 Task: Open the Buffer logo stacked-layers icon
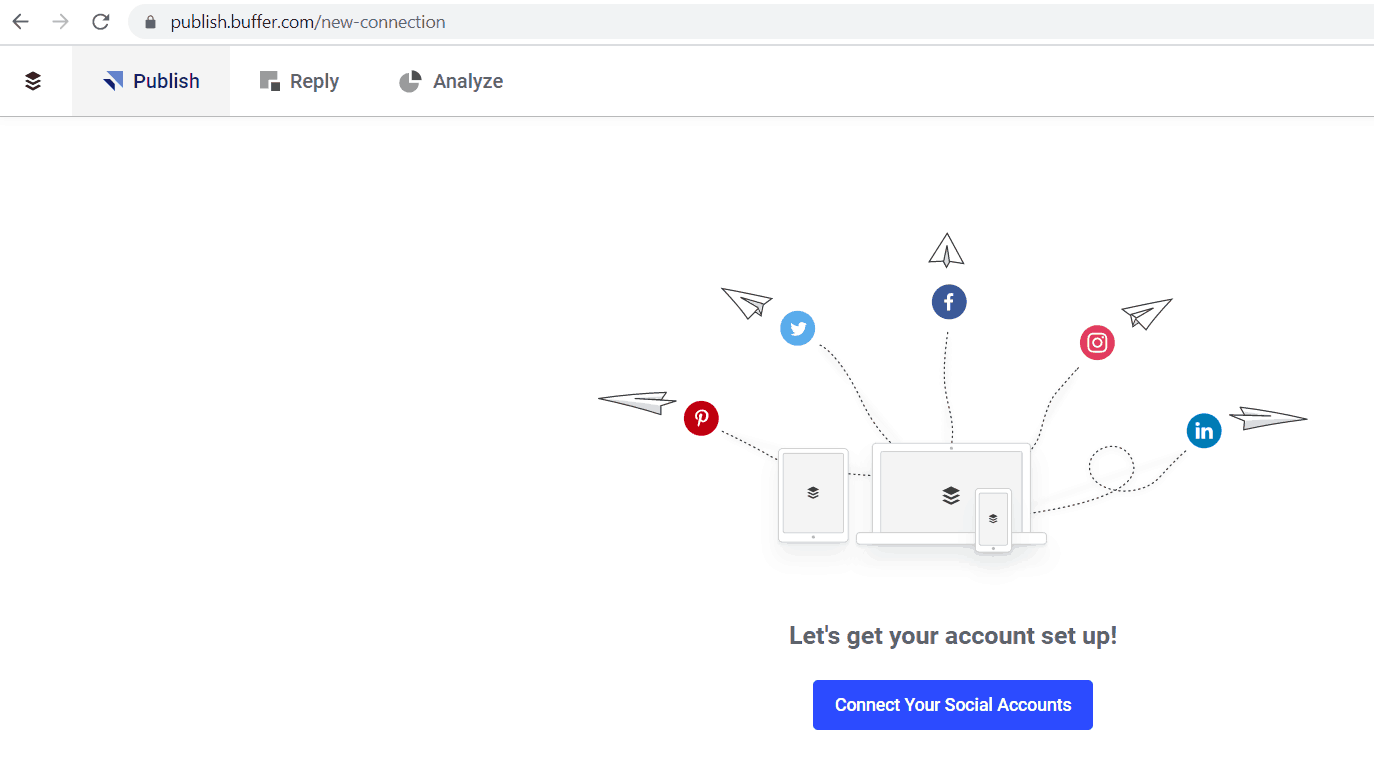coord(33,81)
